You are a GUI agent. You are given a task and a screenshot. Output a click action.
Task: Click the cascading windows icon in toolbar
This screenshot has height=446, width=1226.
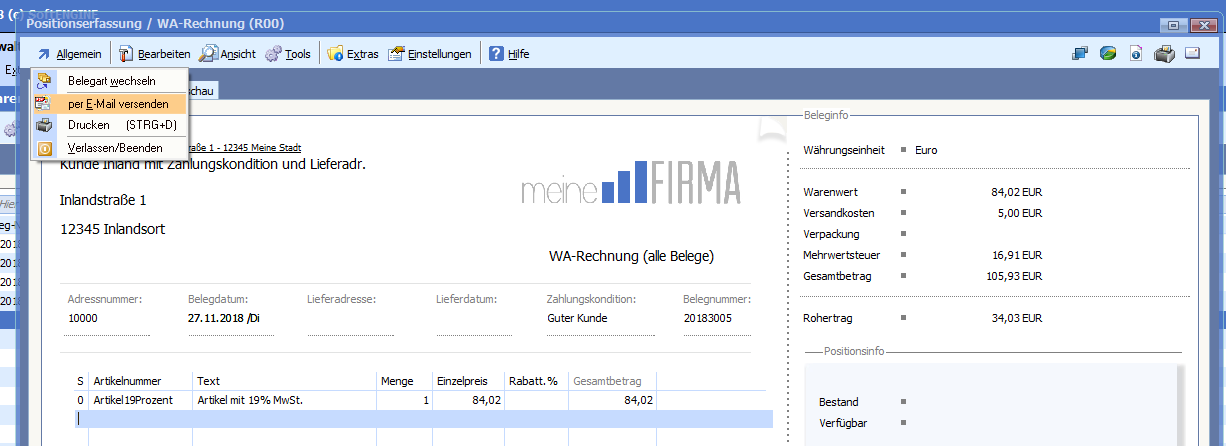tap(1079, 54)
